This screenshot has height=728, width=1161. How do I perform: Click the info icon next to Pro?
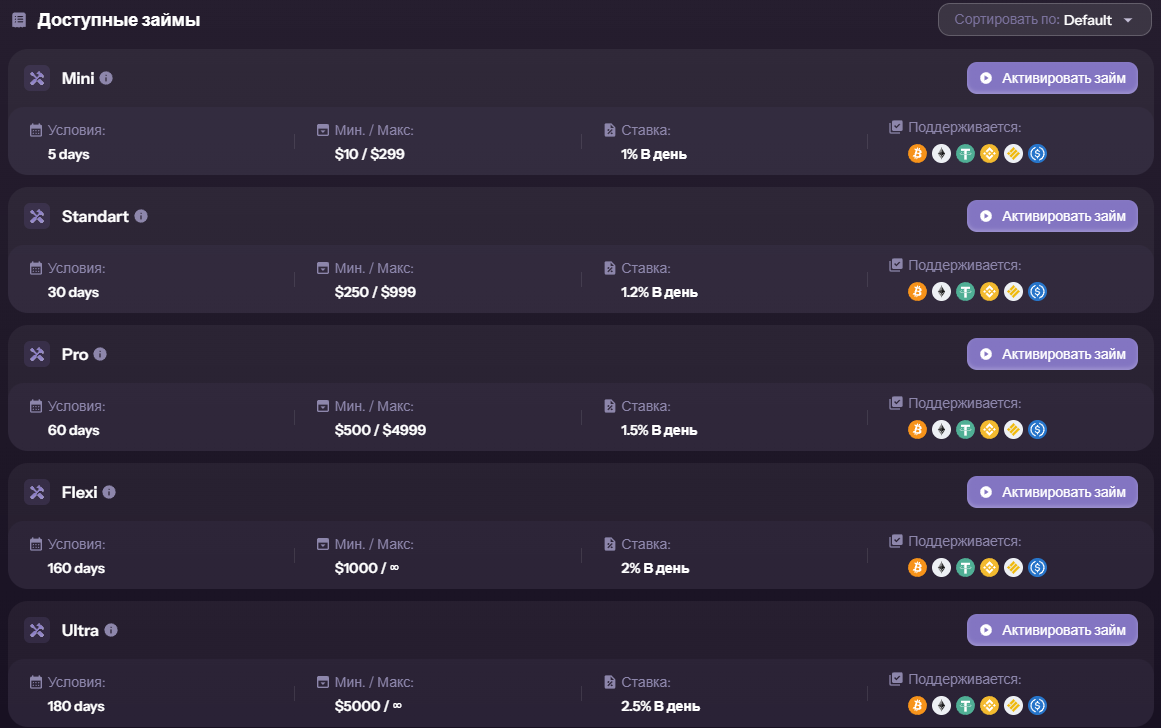point(100,354)
